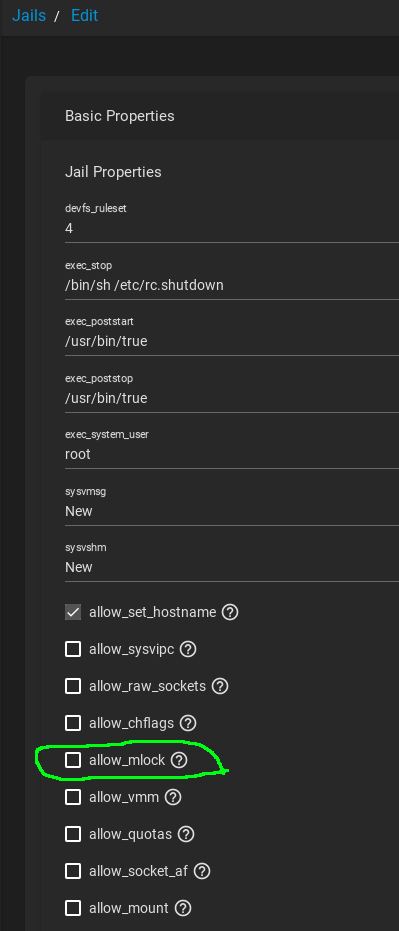Enable allow_mount checkbox

tap(73, 908)
